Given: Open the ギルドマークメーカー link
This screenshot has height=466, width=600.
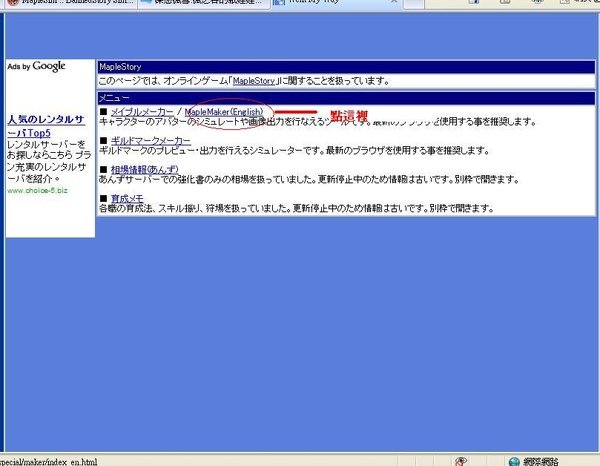Looking at the screenshot, I should [150, 140].
